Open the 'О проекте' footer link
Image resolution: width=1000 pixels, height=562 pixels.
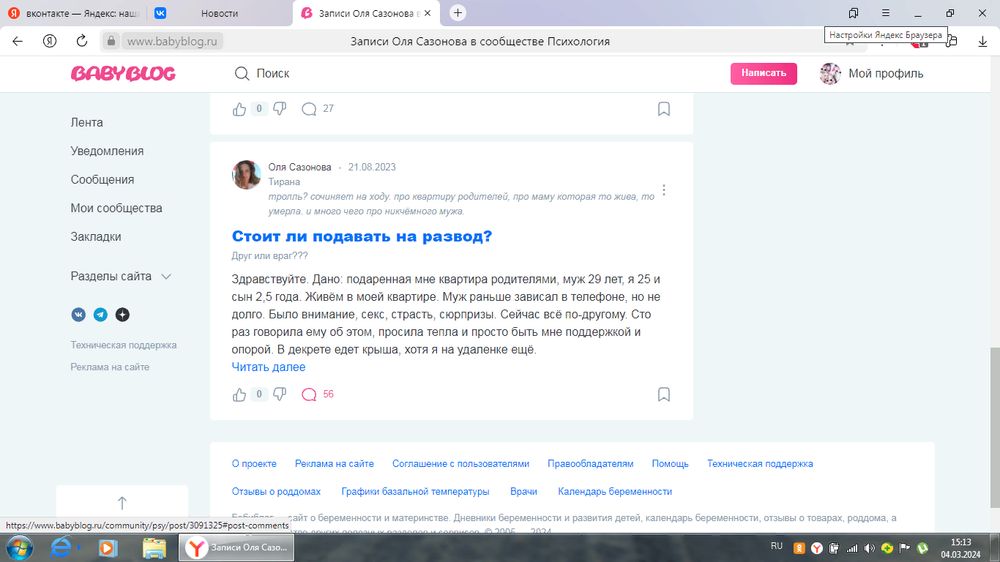tap(254, 464)
